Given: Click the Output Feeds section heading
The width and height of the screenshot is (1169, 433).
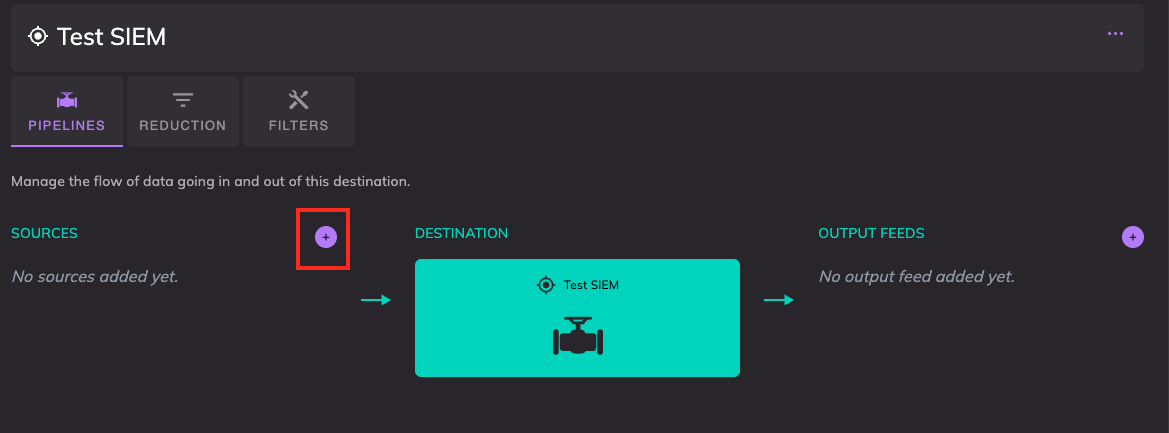Looking at the screenshot, I should pos(871,233).
